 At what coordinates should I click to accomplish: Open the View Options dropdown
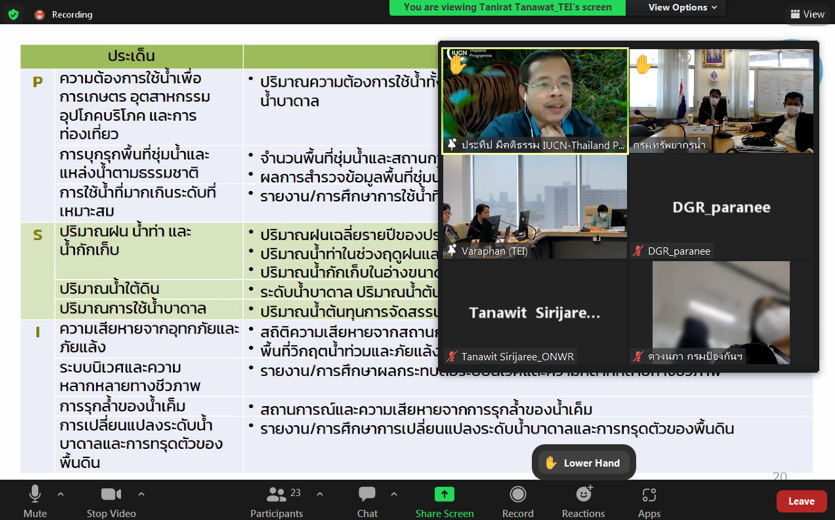[x=682, y=8]
